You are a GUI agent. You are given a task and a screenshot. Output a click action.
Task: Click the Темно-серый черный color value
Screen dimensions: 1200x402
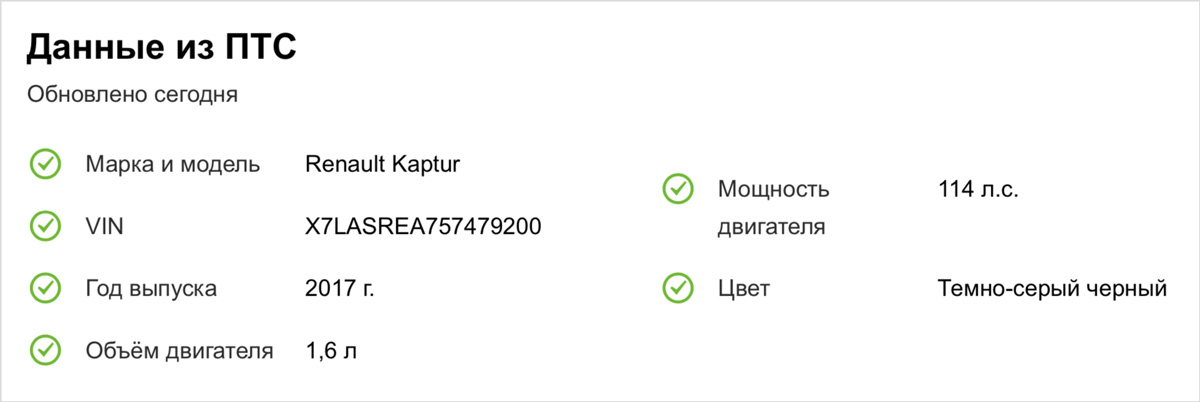[1053, 289]
